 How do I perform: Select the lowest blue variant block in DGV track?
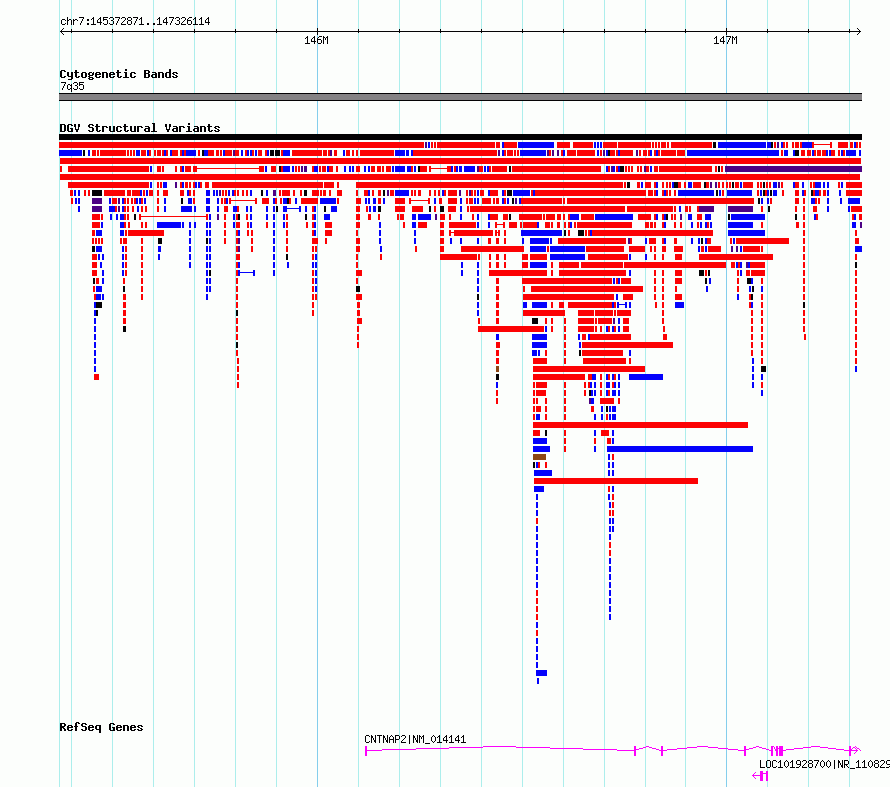click(541, 673)
